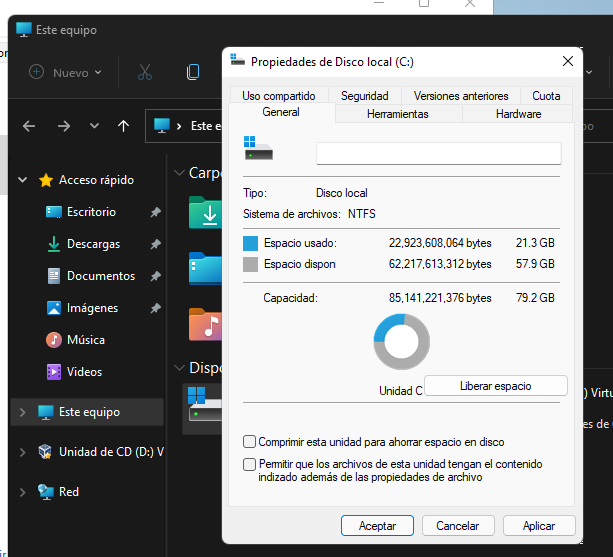Click the Cancelar button
The image size is (613, 557).
[458, 526]
